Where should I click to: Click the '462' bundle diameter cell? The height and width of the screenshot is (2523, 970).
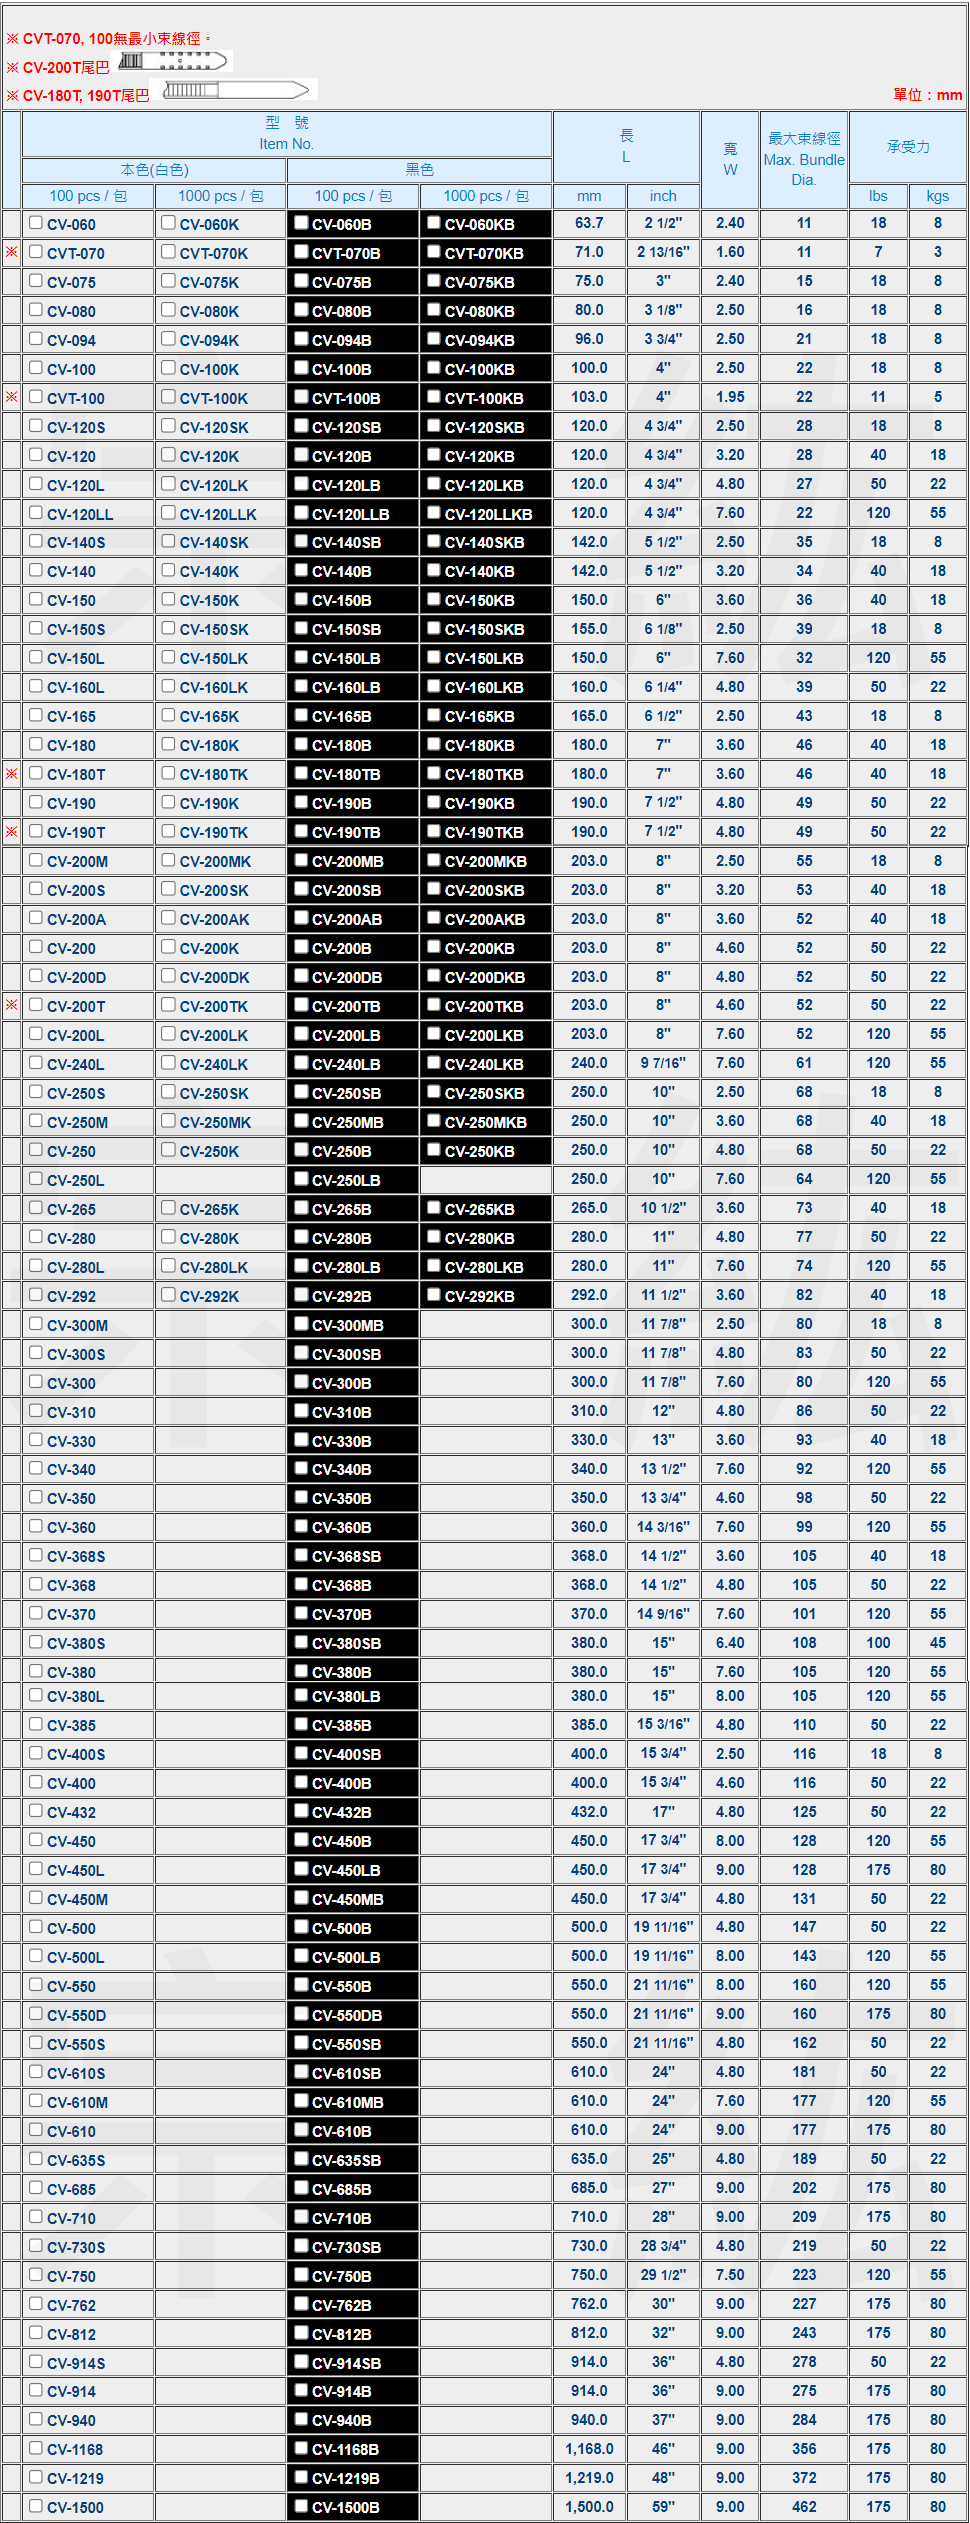tap(804, 2506)
